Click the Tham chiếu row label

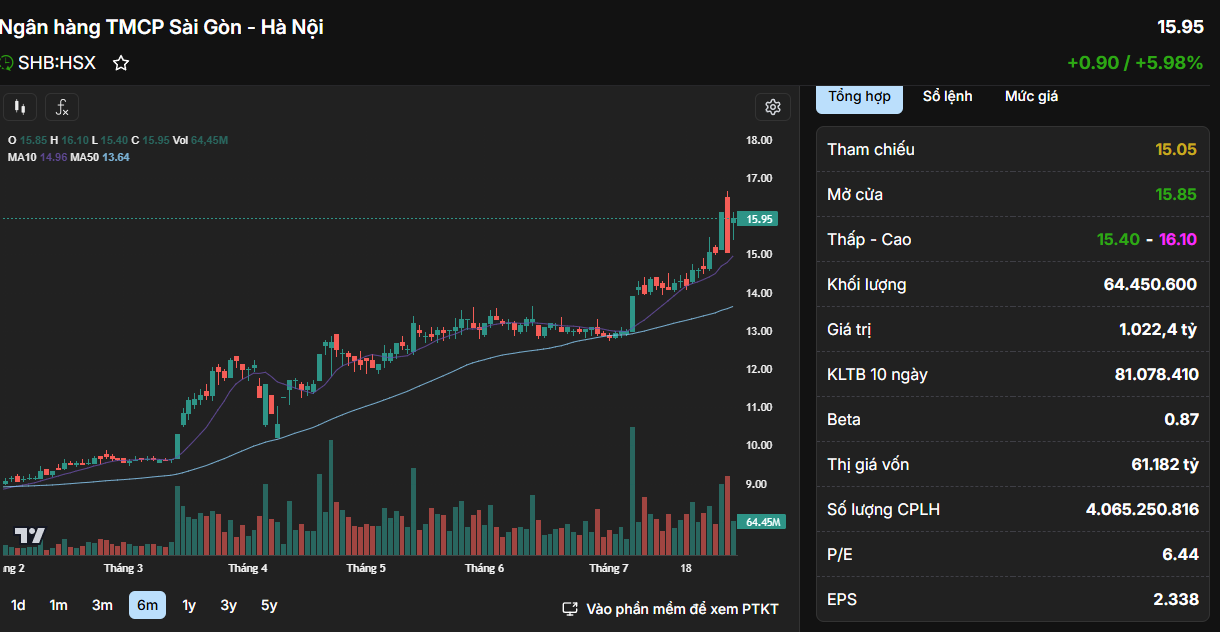tap(870, 150)
